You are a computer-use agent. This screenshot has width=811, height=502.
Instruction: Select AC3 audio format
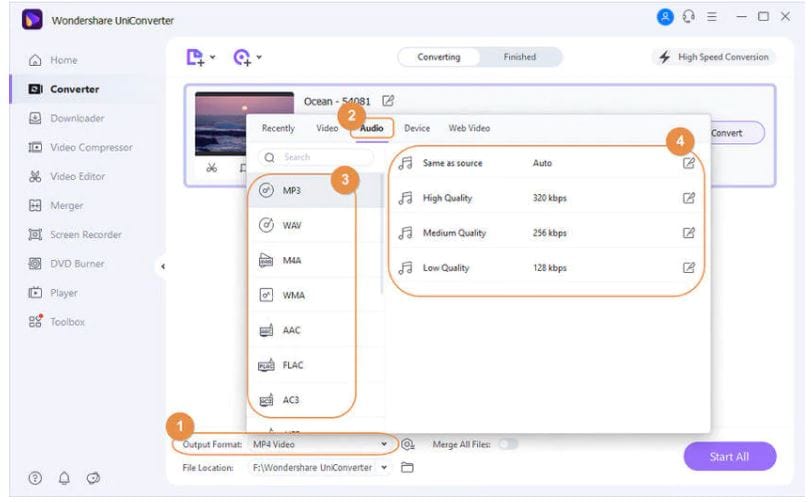314,400
